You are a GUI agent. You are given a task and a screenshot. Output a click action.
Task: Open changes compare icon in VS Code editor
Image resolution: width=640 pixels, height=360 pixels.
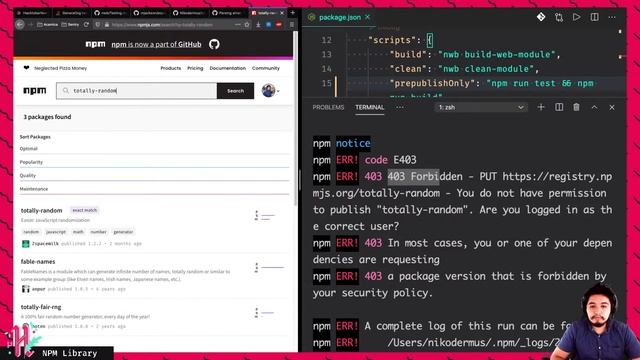[x=559, y=17]
